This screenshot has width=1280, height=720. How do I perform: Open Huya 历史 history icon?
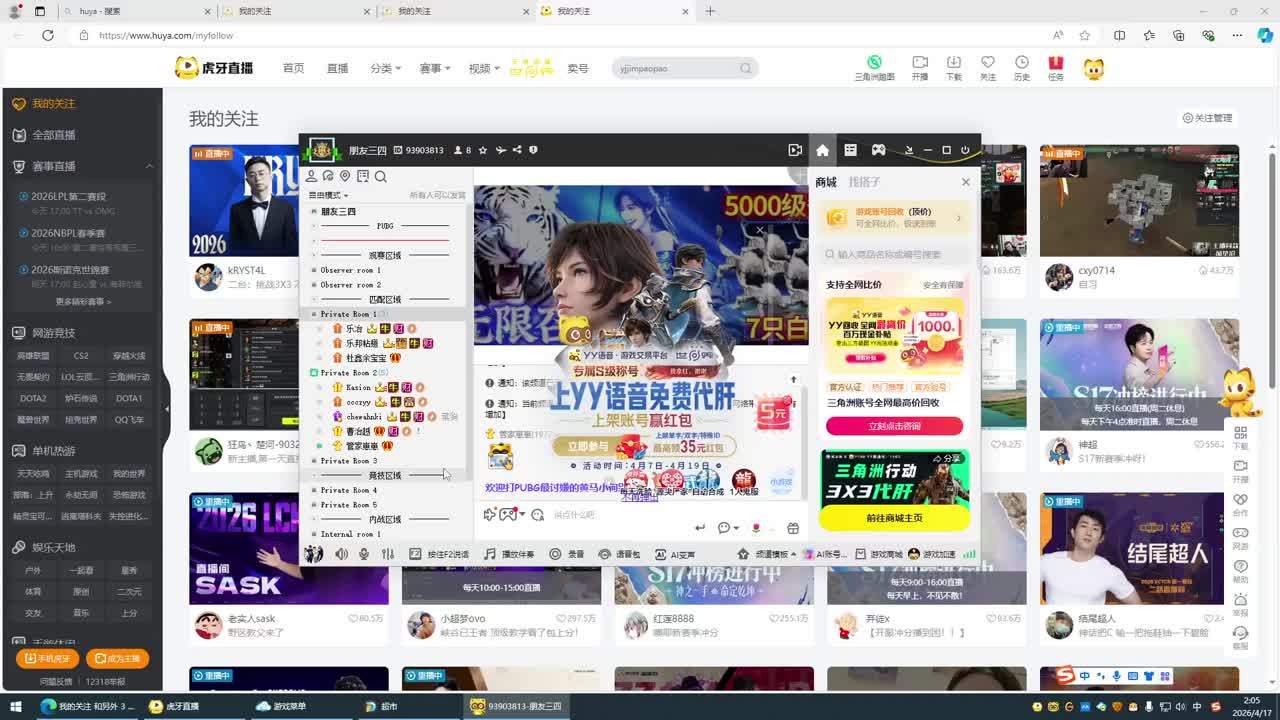(x=1021, y=67)
